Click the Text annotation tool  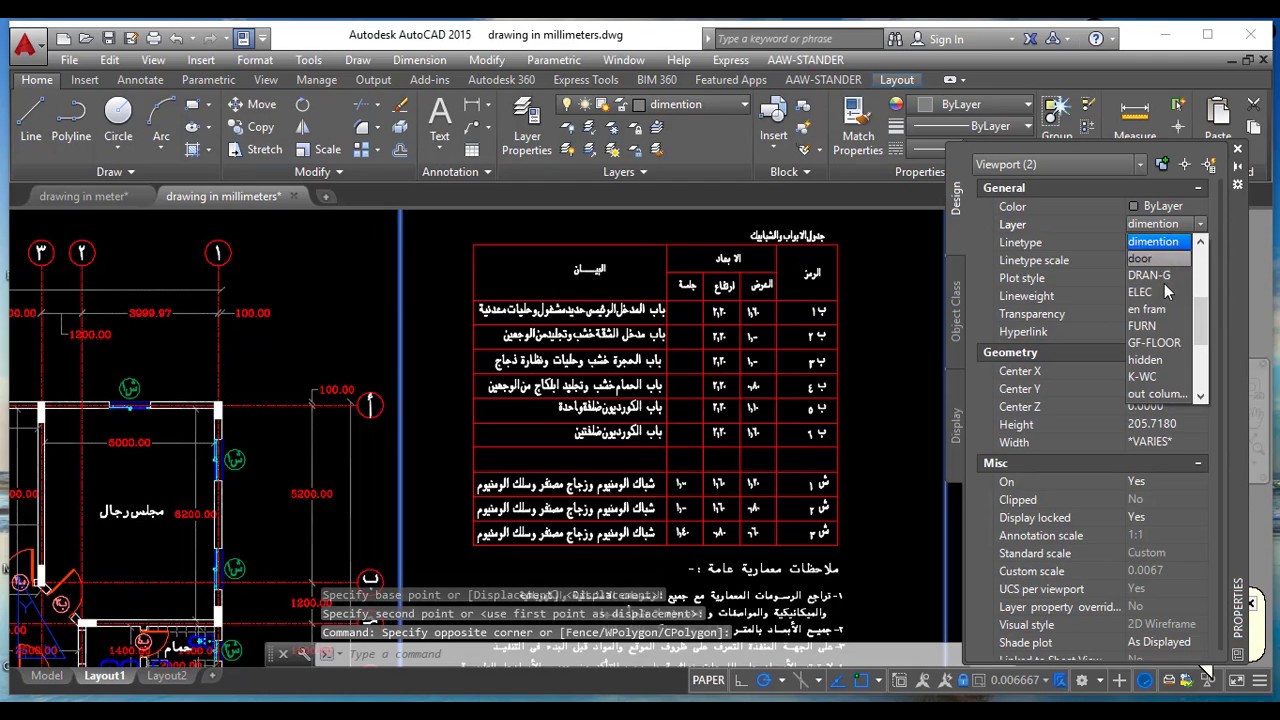coord(439,120)
